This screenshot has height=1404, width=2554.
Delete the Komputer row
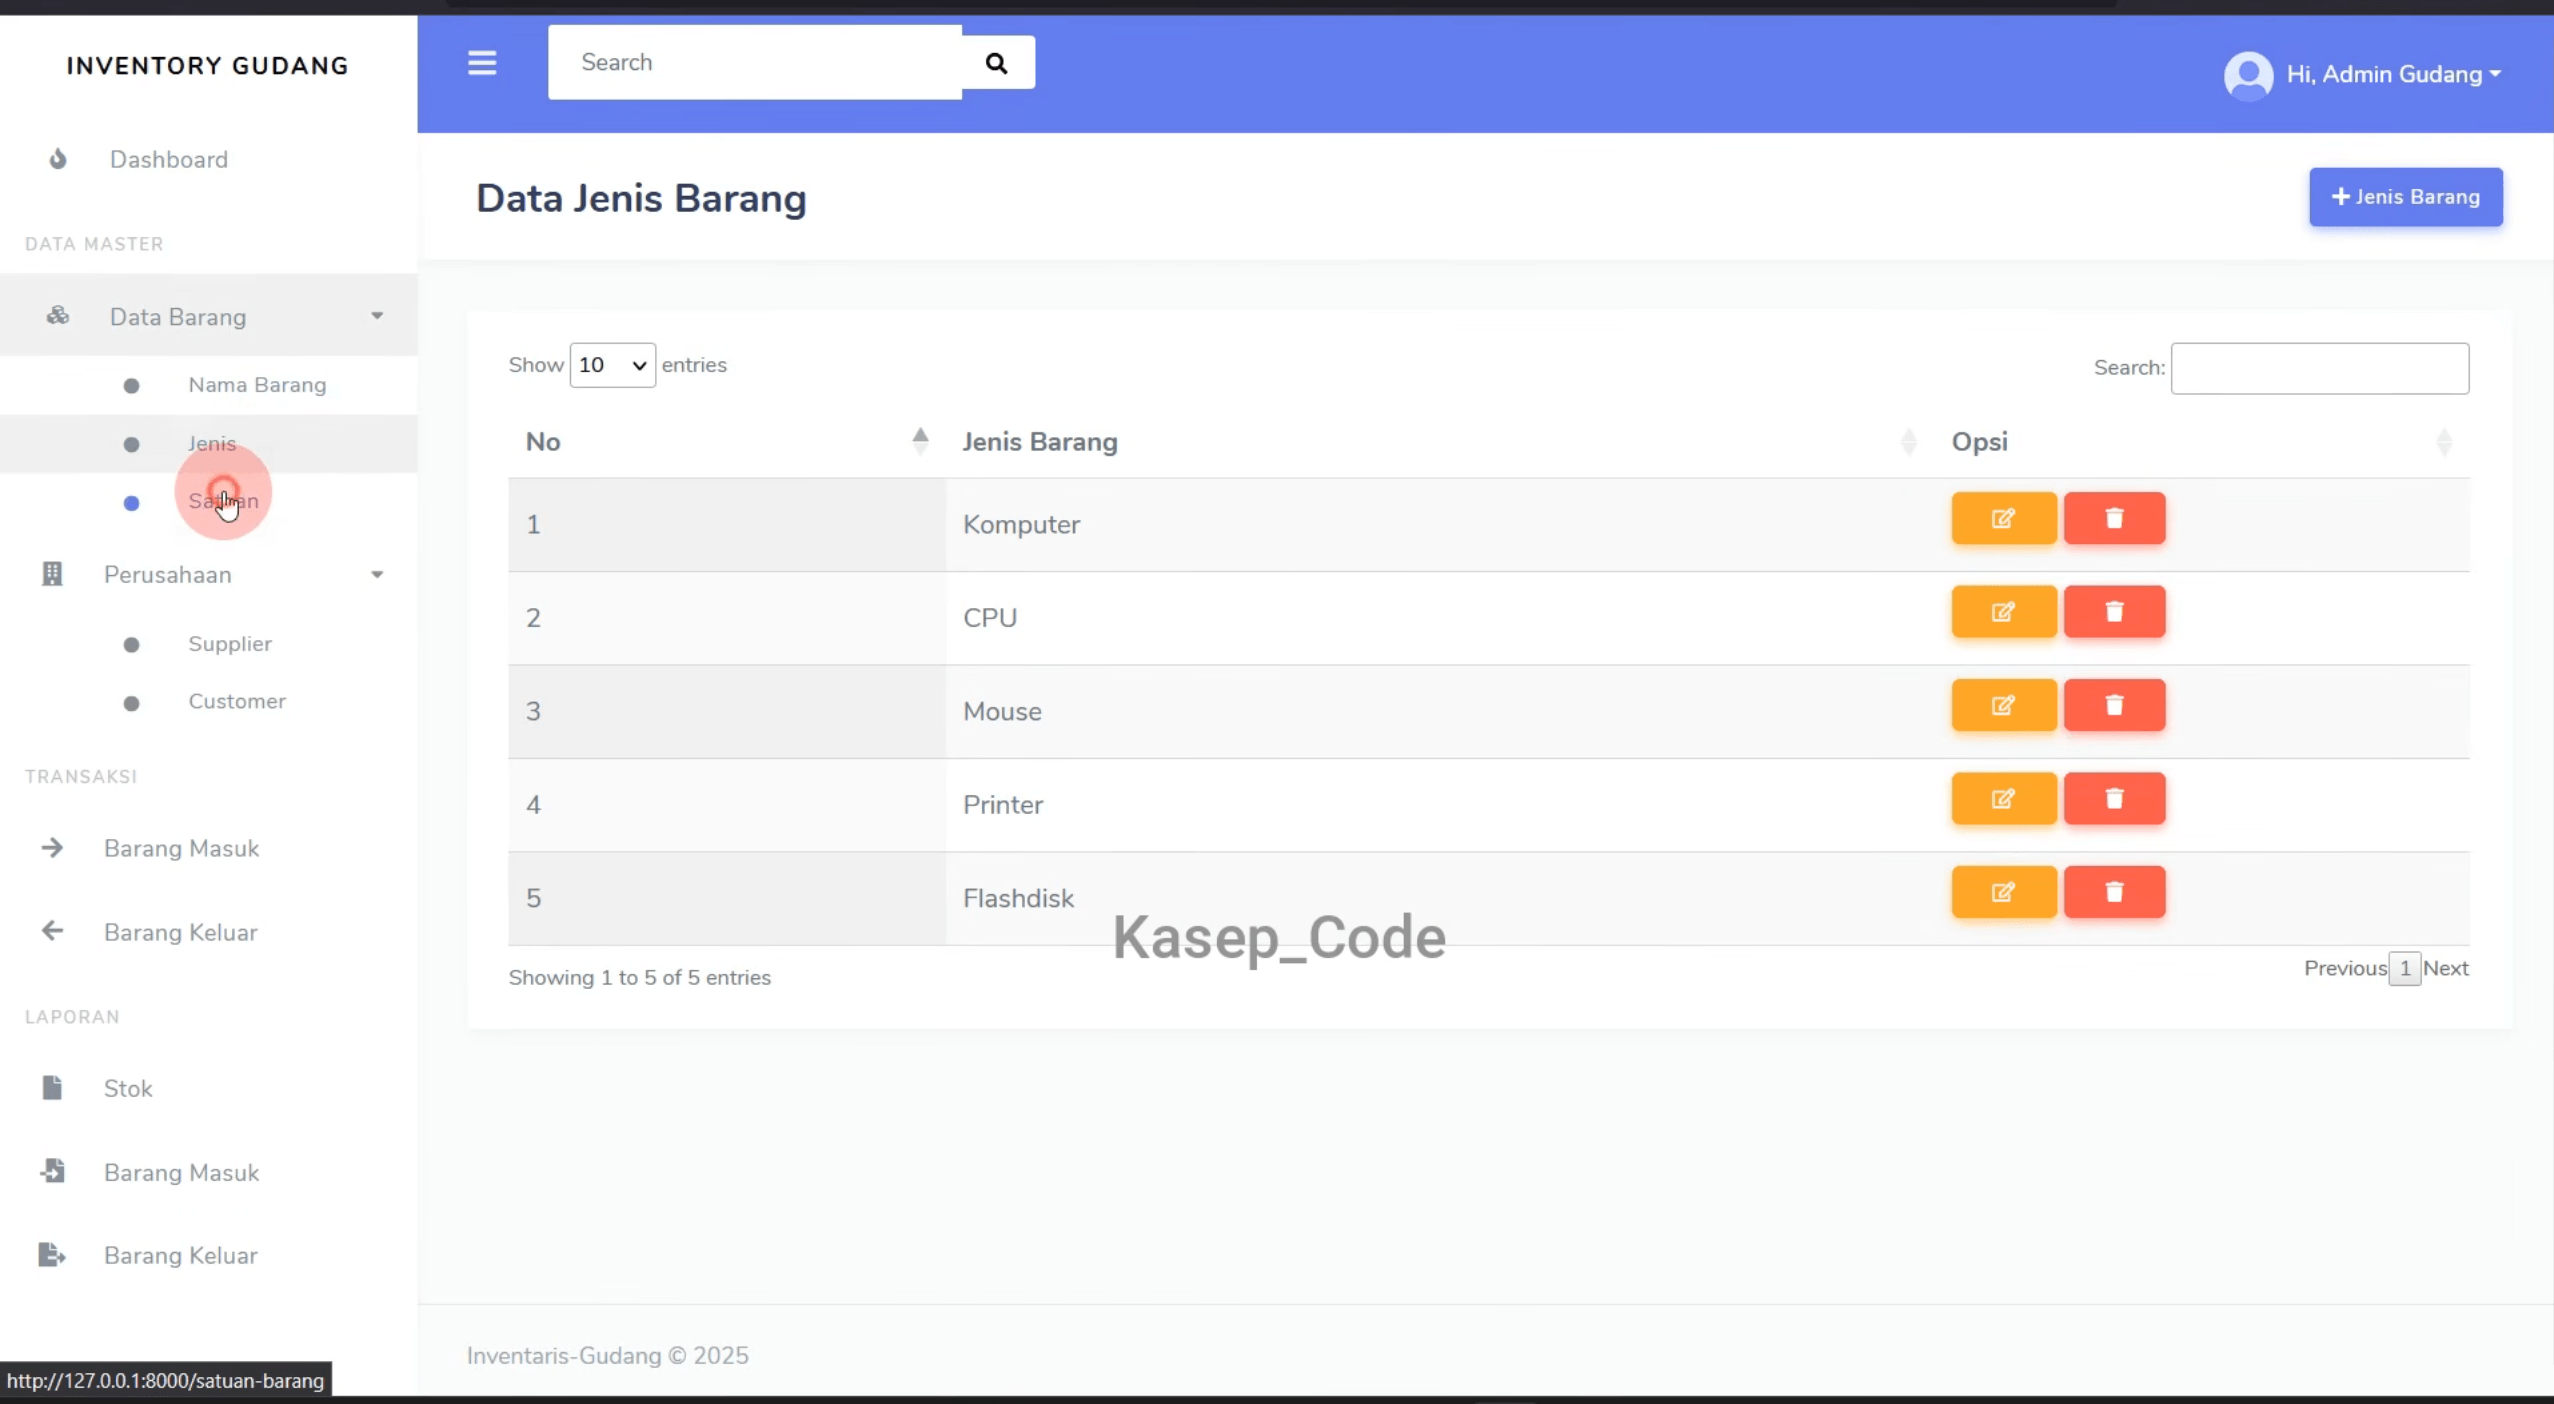[2114, 518]
